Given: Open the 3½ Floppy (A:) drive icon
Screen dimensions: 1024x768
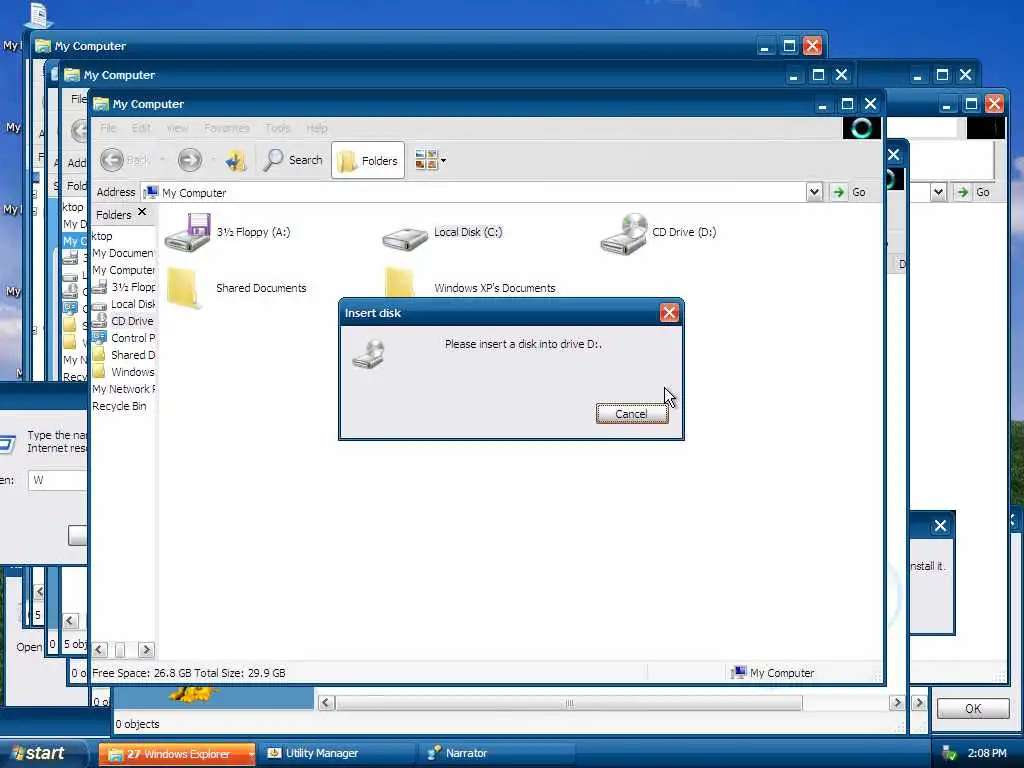Looking at the screenshot, I should (x=187, y=232).
